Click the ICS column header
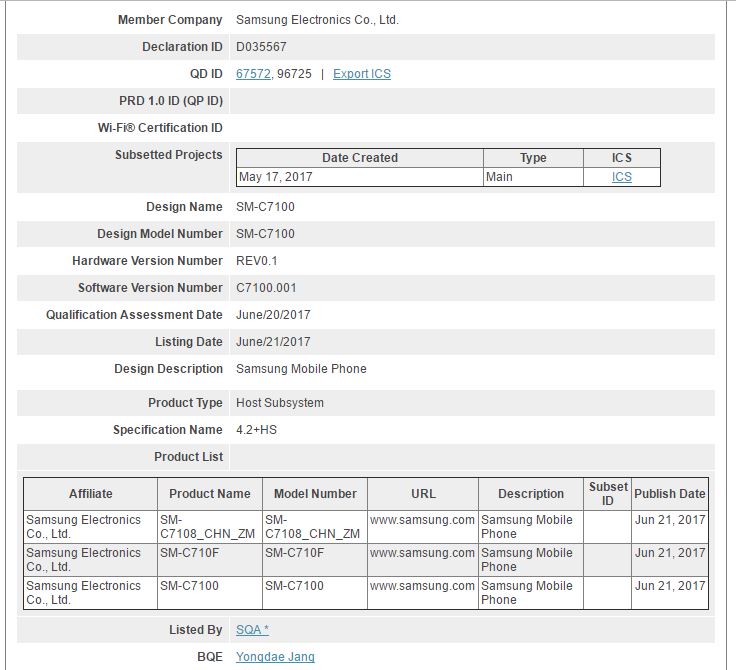Screen dimensions: 736x670 point(622,158)
